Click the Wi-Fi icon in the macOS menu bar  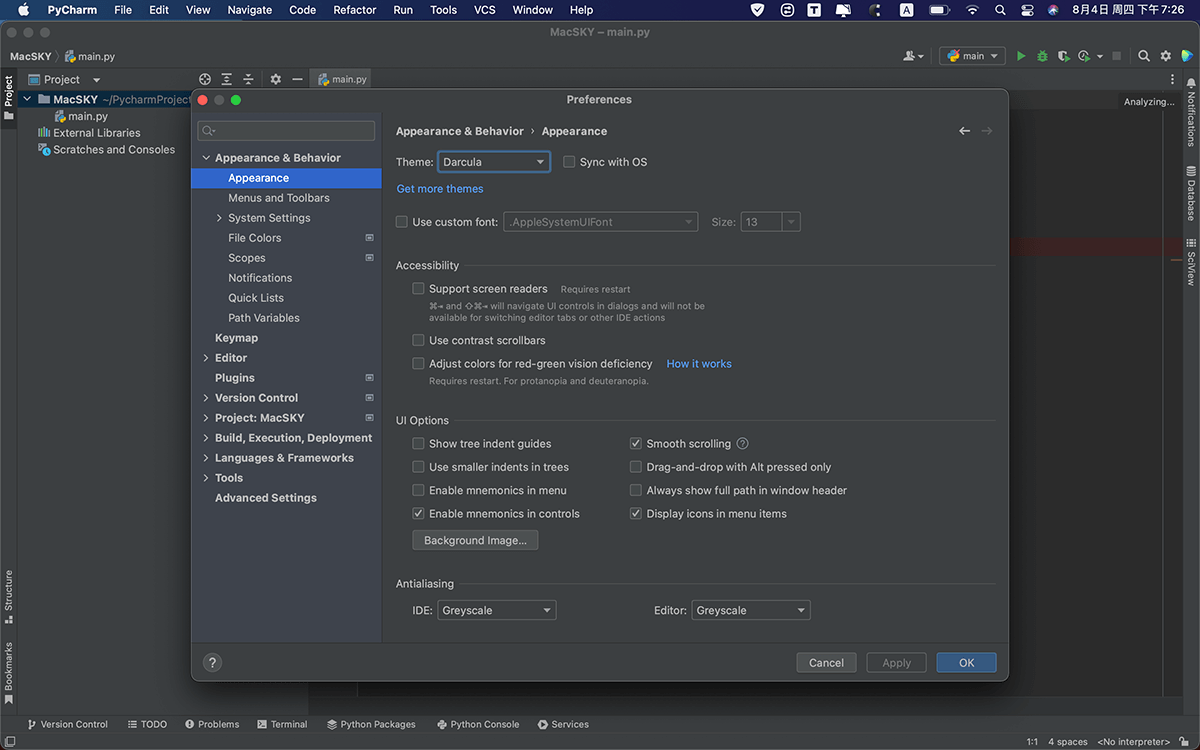tap(972, 10)
